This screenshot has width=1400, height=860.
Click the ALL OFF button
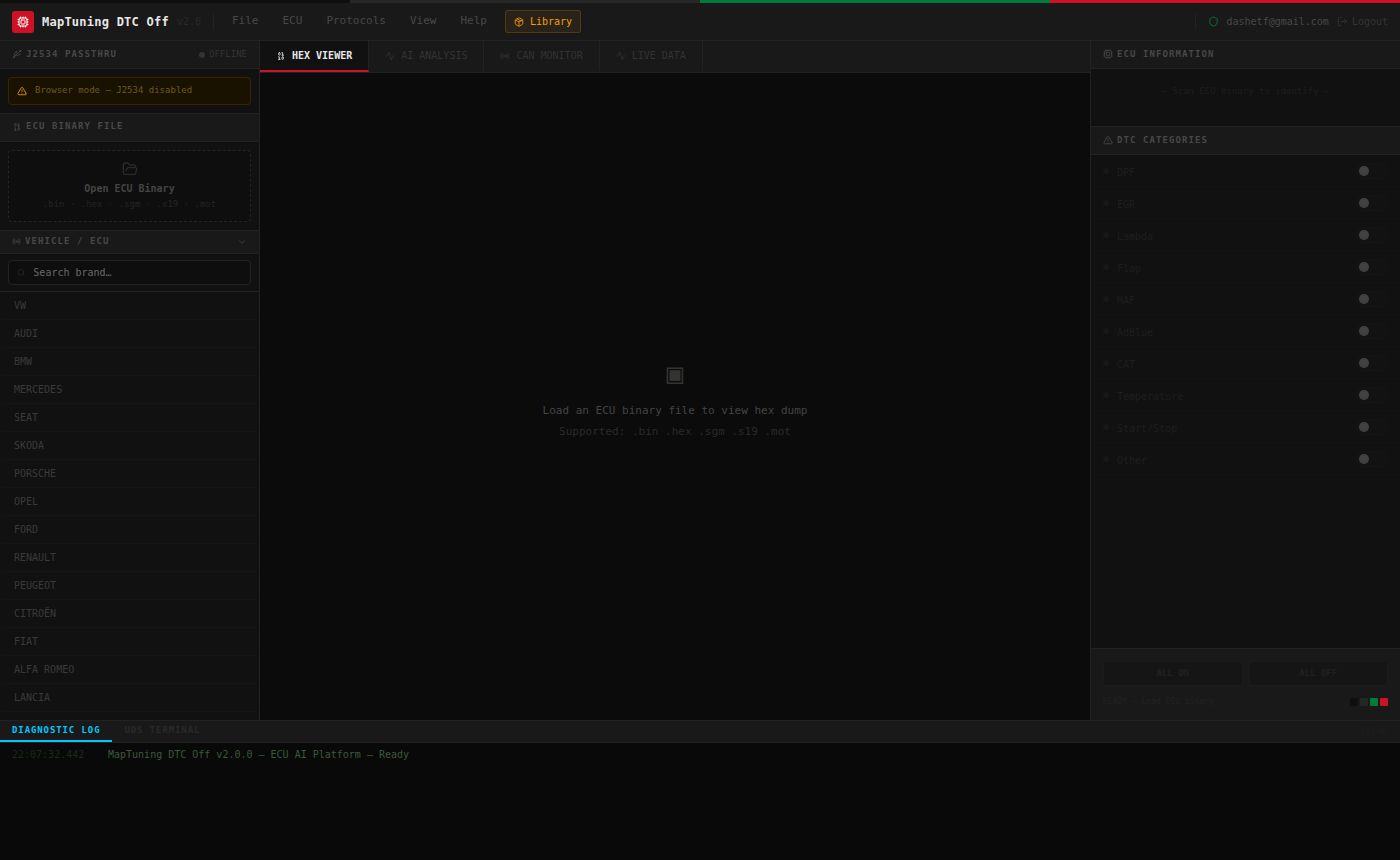click(1318, 673)
